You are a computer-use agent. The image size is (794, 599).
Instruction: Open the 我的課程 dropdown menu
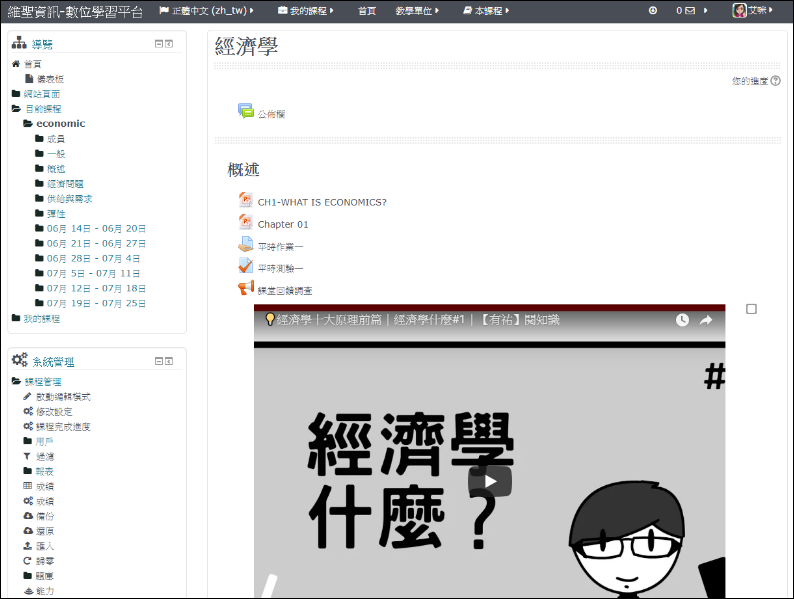[305, 10]
